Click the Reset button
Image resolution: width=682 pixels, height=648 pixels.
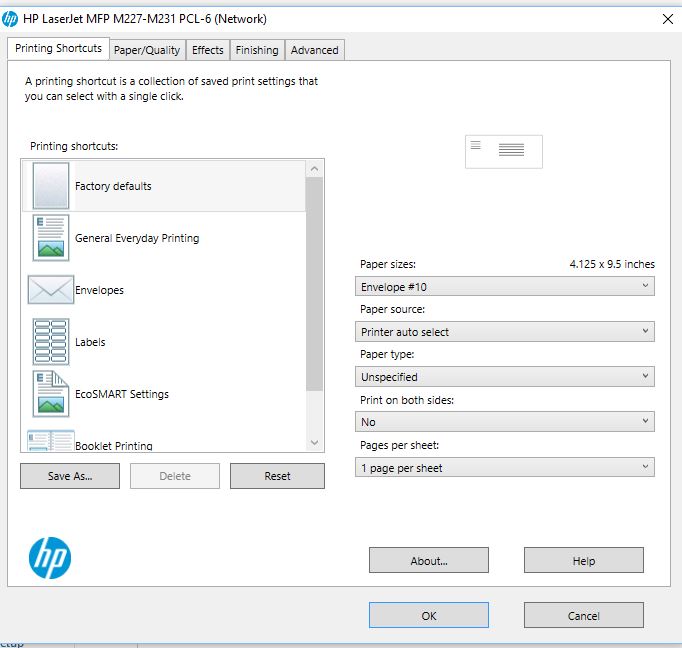coord(277,476)
